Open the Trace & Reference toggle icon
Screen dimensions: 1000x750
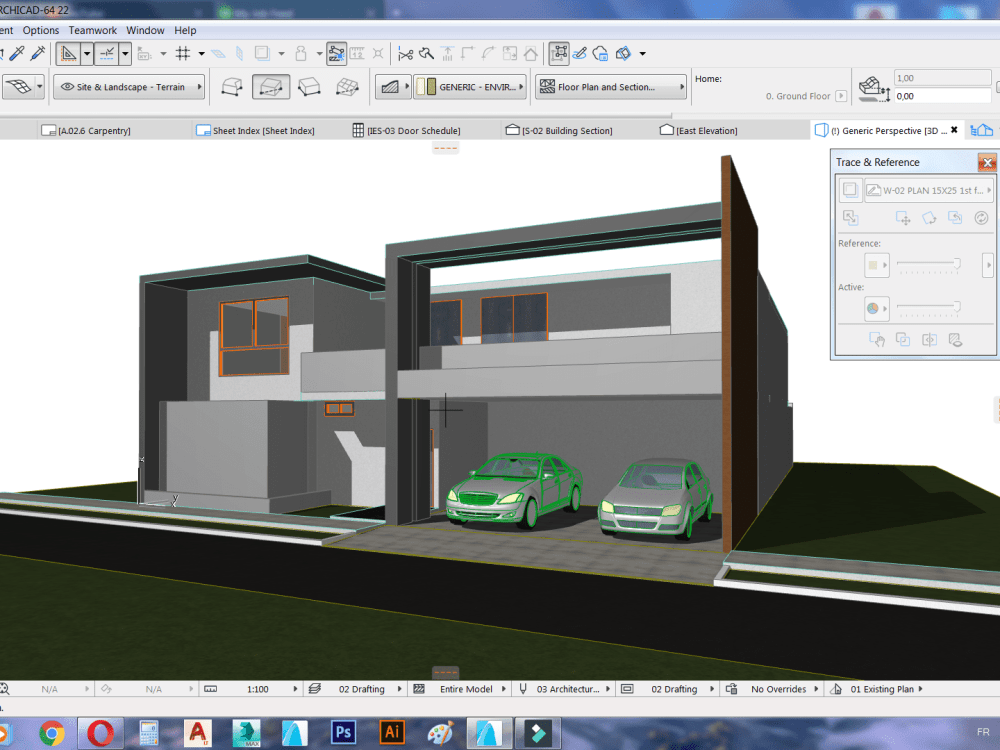[850, 189]
